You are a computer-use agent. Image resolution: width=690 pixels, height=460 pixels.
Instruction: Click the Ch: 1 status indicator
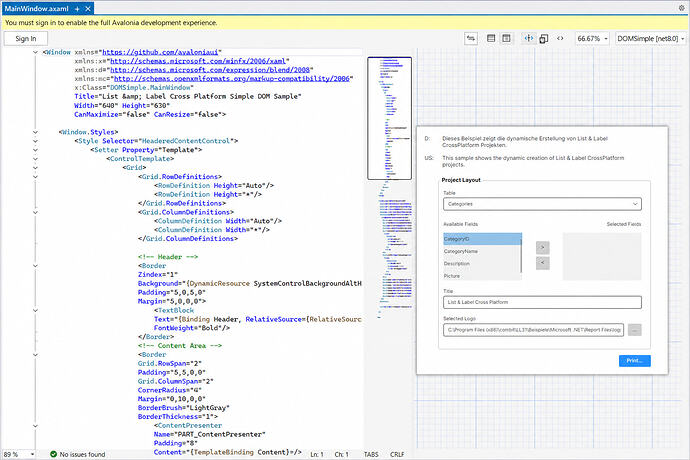point(341,454)
